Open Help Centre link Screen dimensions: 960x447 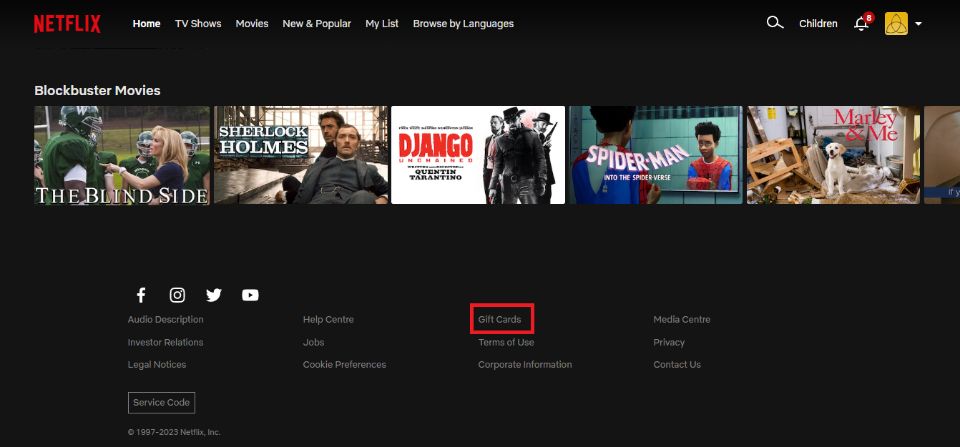point(328,320)
